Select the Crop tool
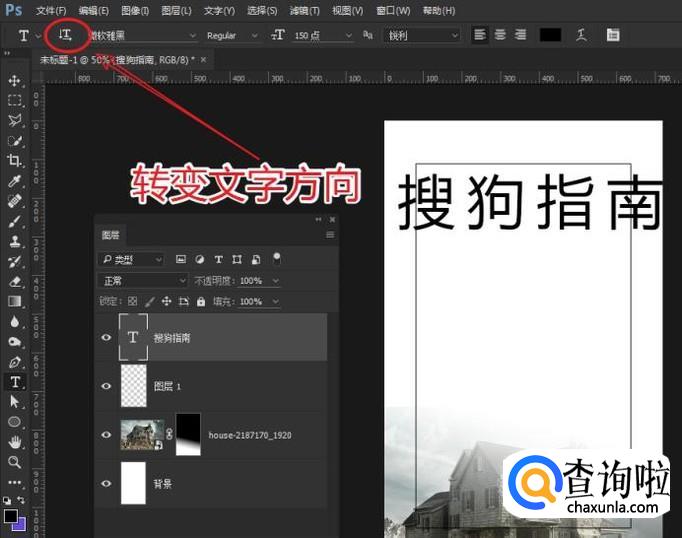682x538 pixels. coord(15,160)
